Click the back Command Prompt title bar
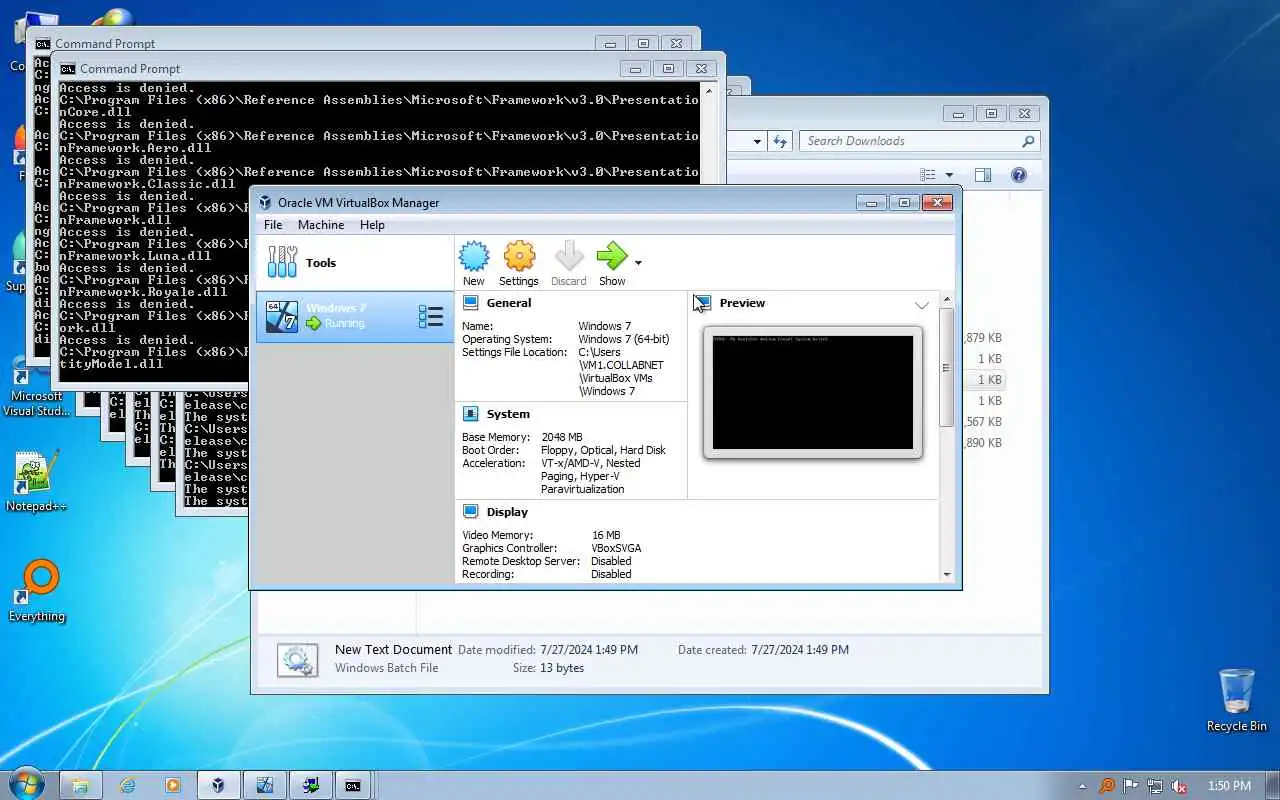This screenshot has height=800, width=1280. [365, 43]
